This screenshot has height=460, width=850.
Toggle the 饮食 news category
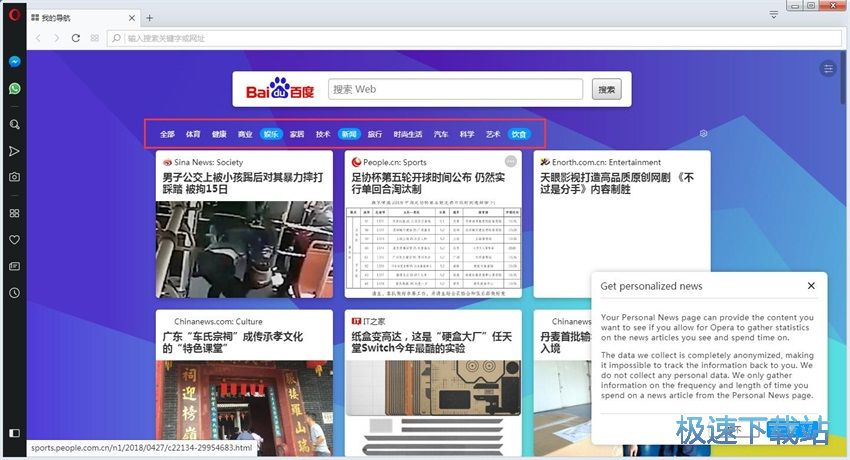pos(519,134)
